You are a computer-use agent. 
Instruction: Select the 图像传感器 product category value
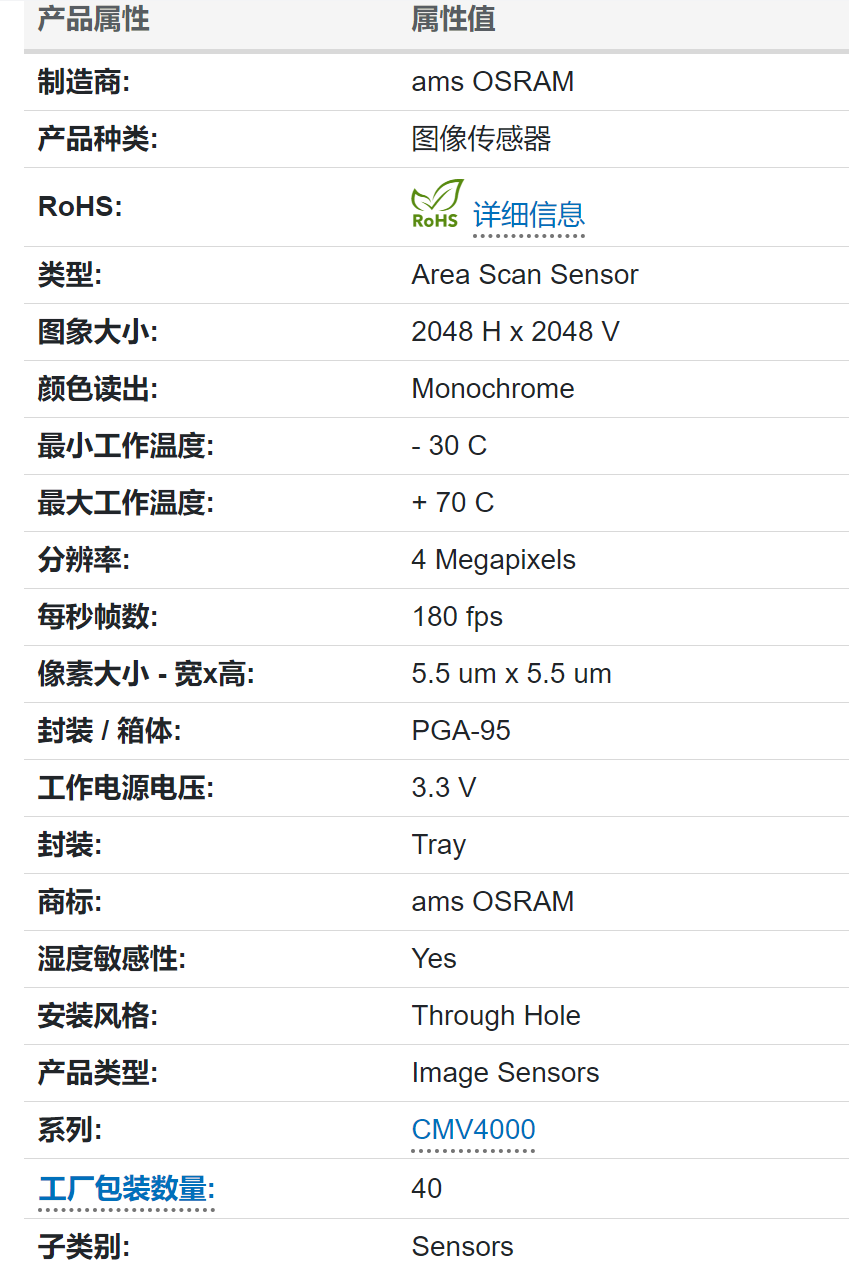(481, 139)
